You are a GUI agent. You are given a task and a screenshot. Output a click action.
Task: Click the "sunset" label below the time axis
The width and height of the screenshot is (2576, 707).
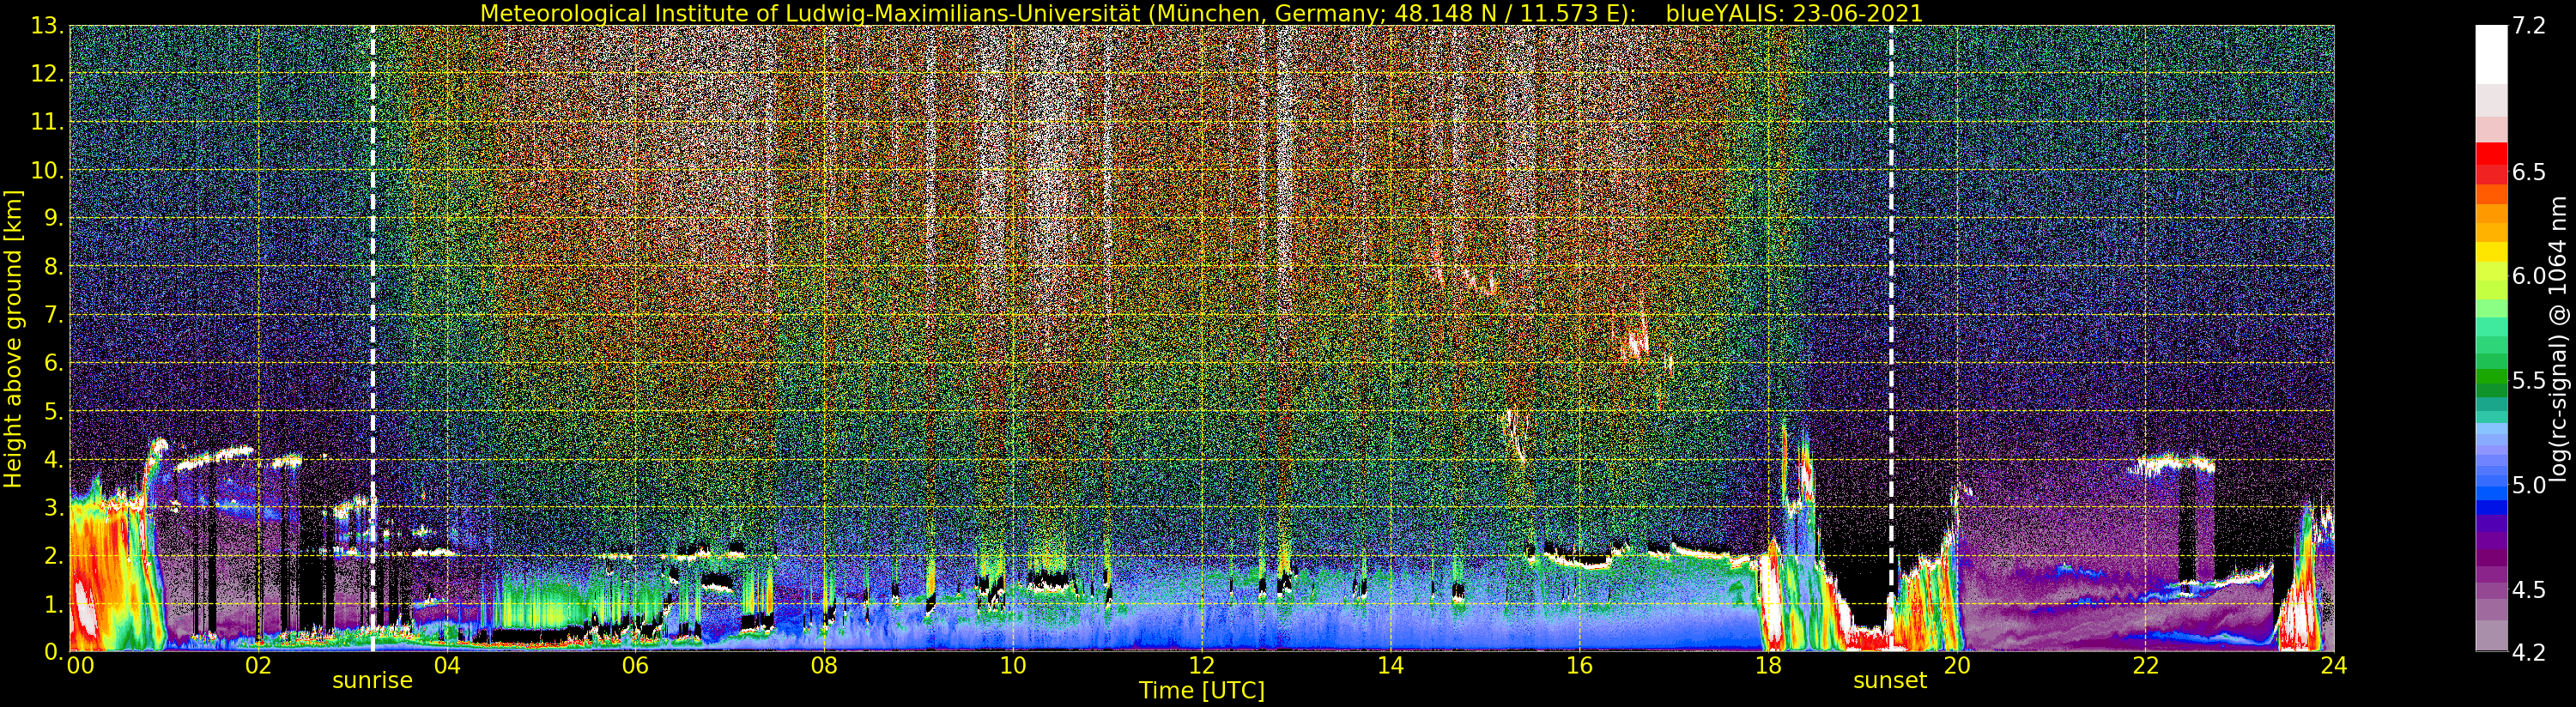[x=1890, y=680]
